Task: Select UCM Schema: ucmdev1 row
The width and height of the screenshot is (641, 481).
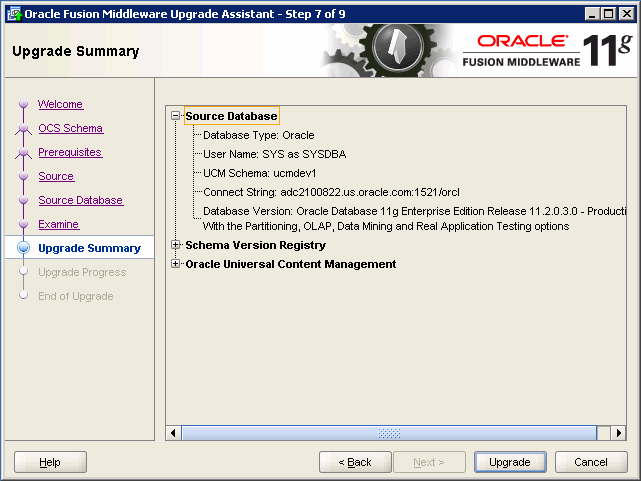Action: pos(260,173)
